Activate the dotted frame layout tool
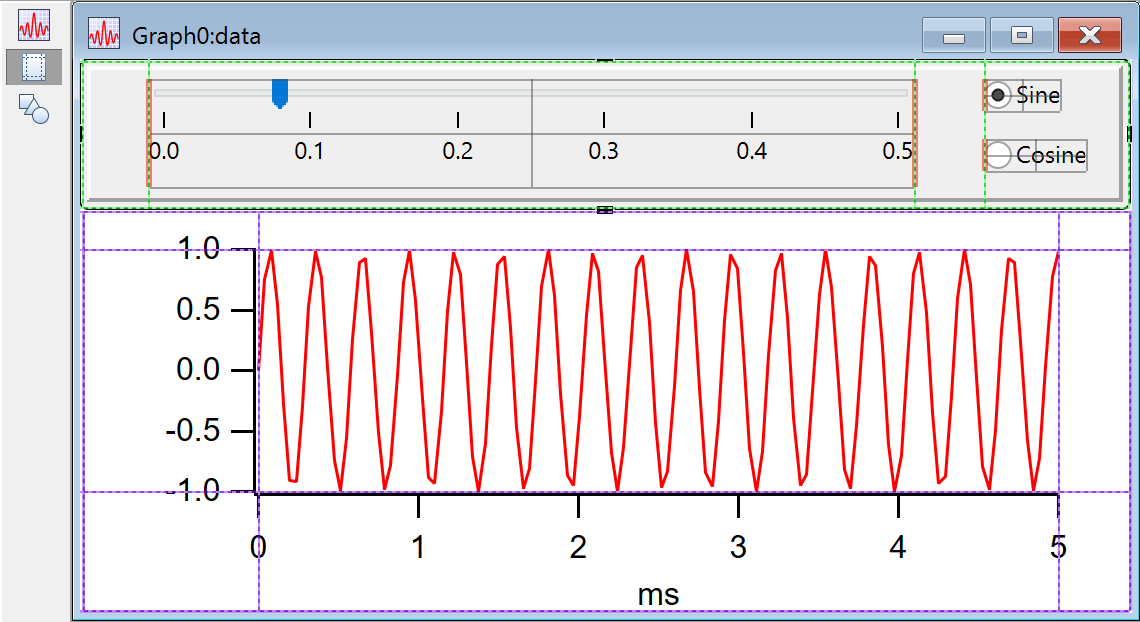 33,67
